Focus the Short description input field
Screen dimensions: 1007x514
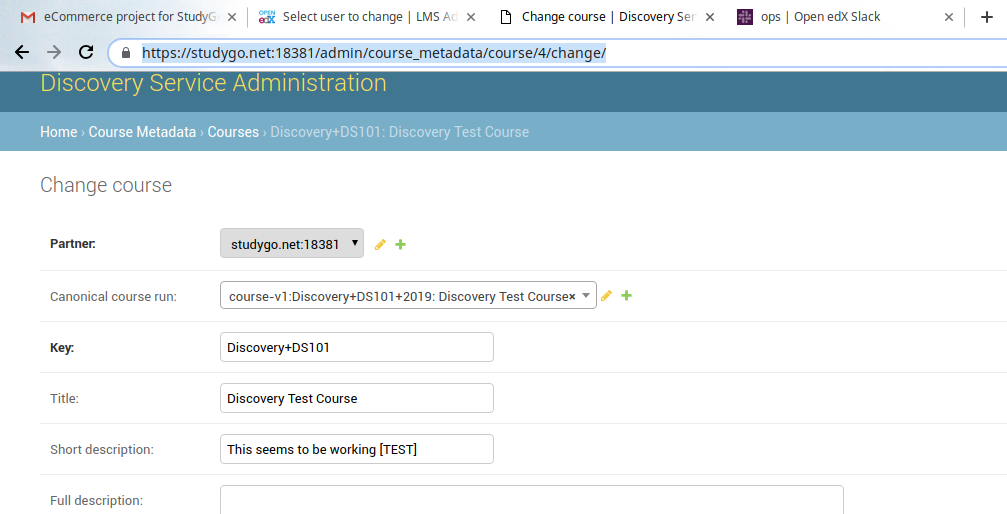click(356, 449)
